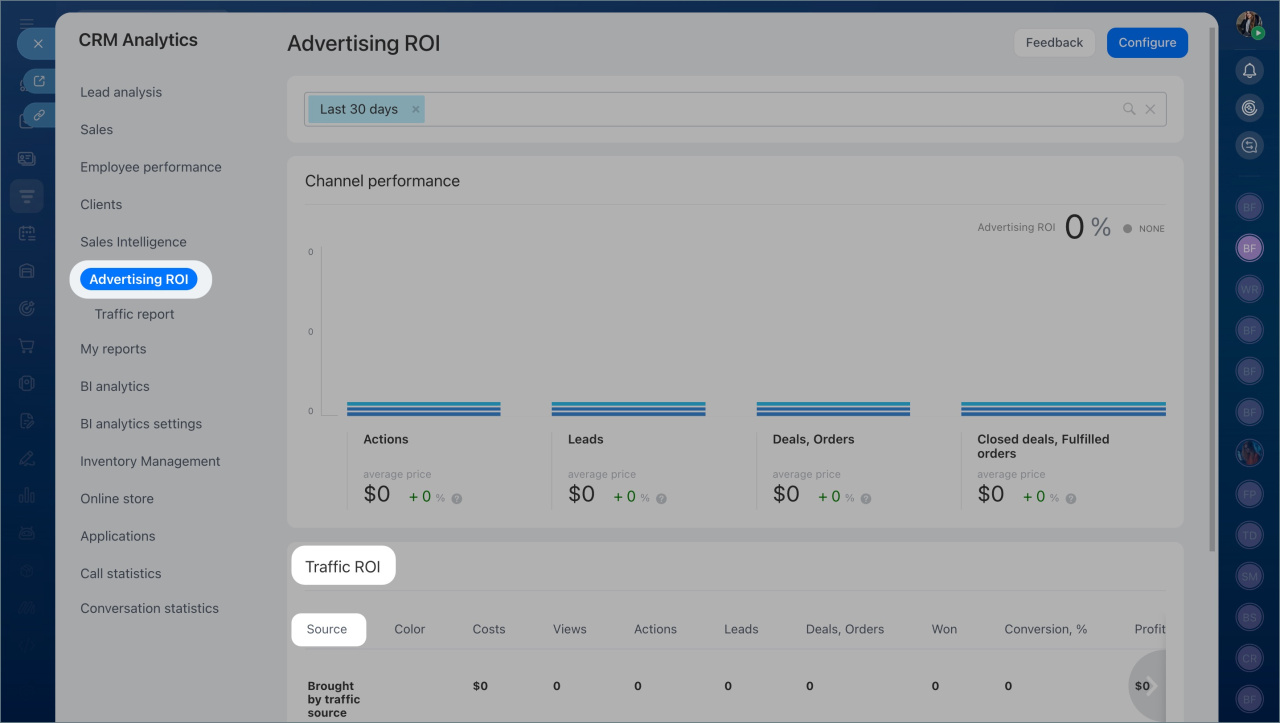The height and width of the screenshot is (723, 1280).
Task: Open Call statistics in sidebar
Action: pyautogui.click(x=121, y=573)
